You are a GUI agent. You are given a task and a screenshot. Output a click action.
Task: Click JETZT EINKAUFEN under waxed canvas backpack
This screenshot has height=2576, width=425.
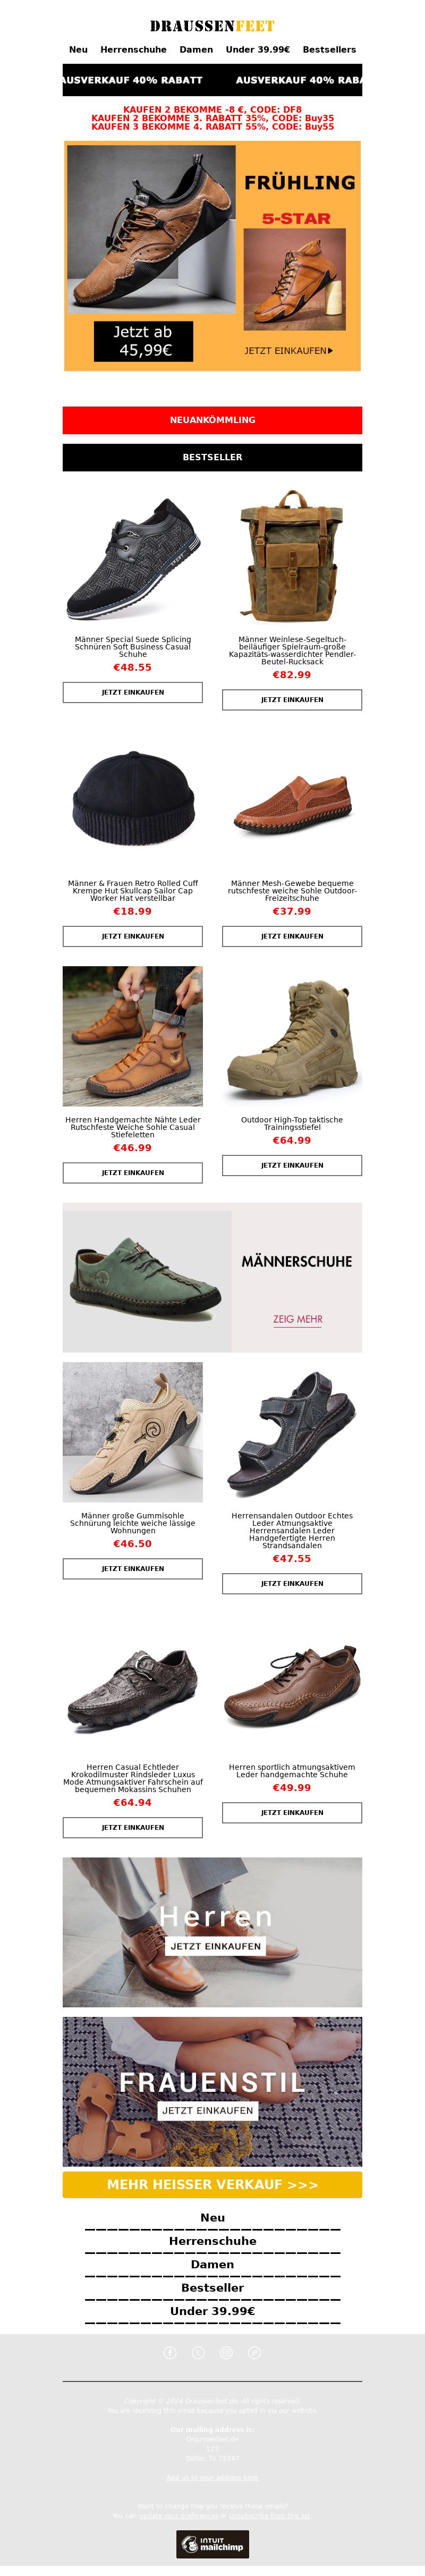coord(292,700)
